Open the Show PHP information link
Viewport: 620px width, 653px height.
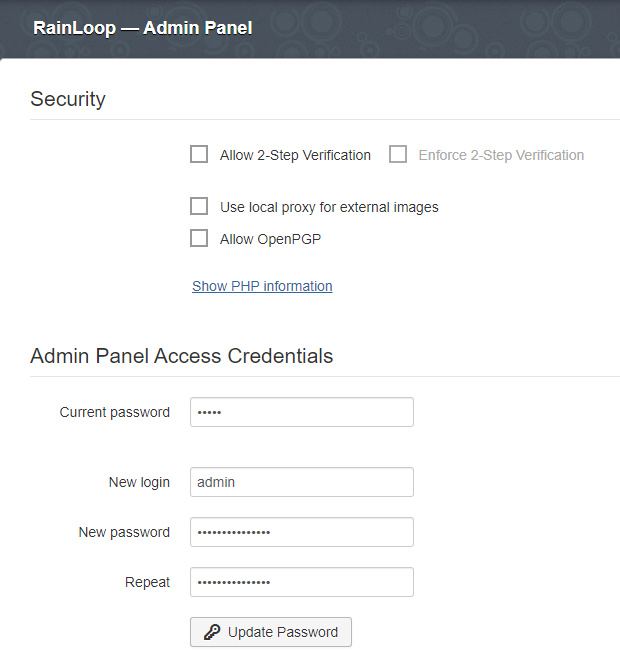(262, 286)
